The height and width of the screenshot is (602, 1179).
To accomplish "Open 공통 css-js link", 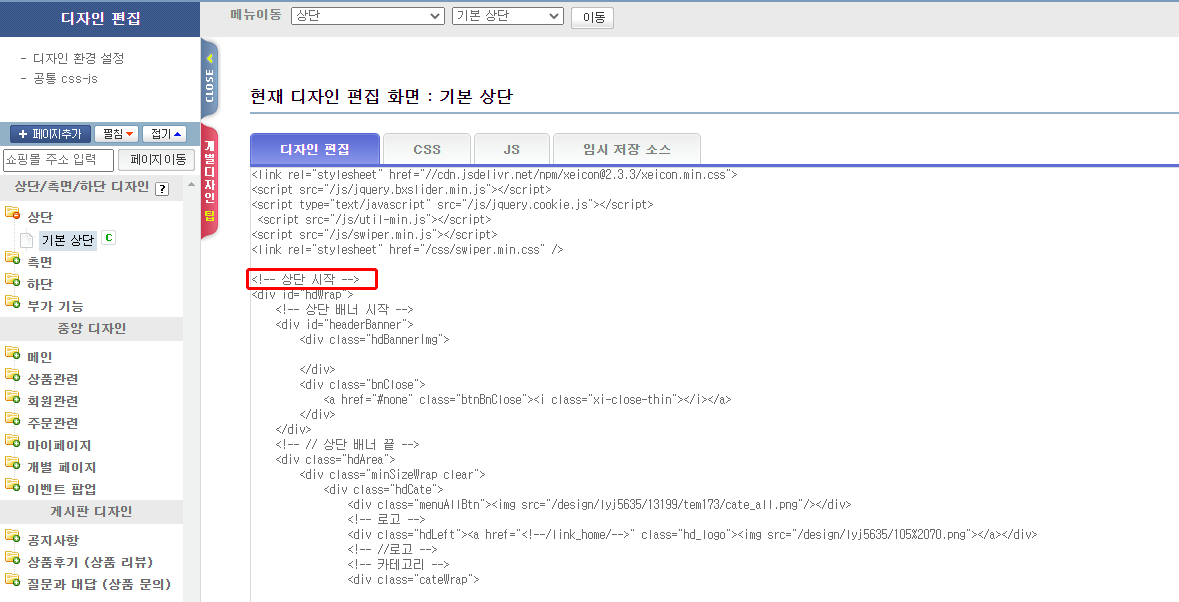I will (x=65, y=78).
